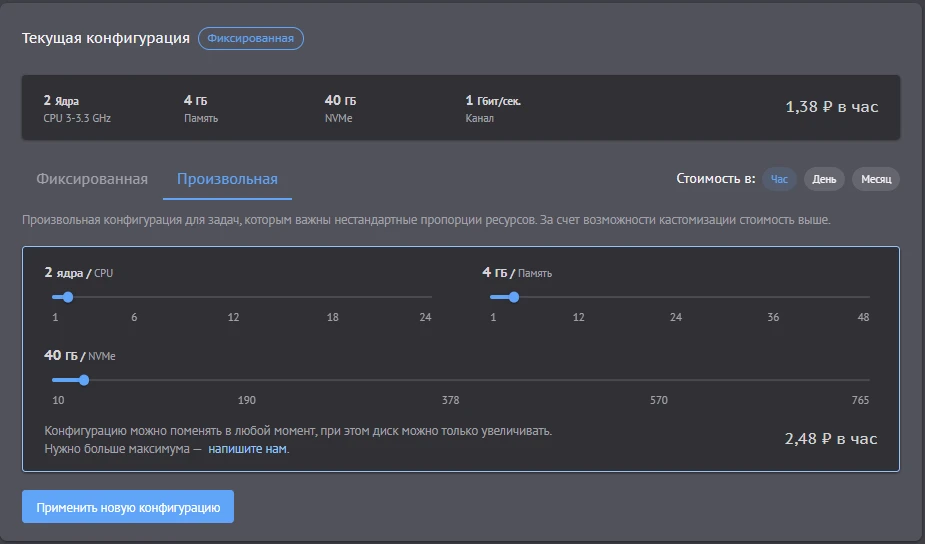Click the 36 mark on the memory scale
The width and height of the screenshot is (925, 544).
click(x=773, y=317)
